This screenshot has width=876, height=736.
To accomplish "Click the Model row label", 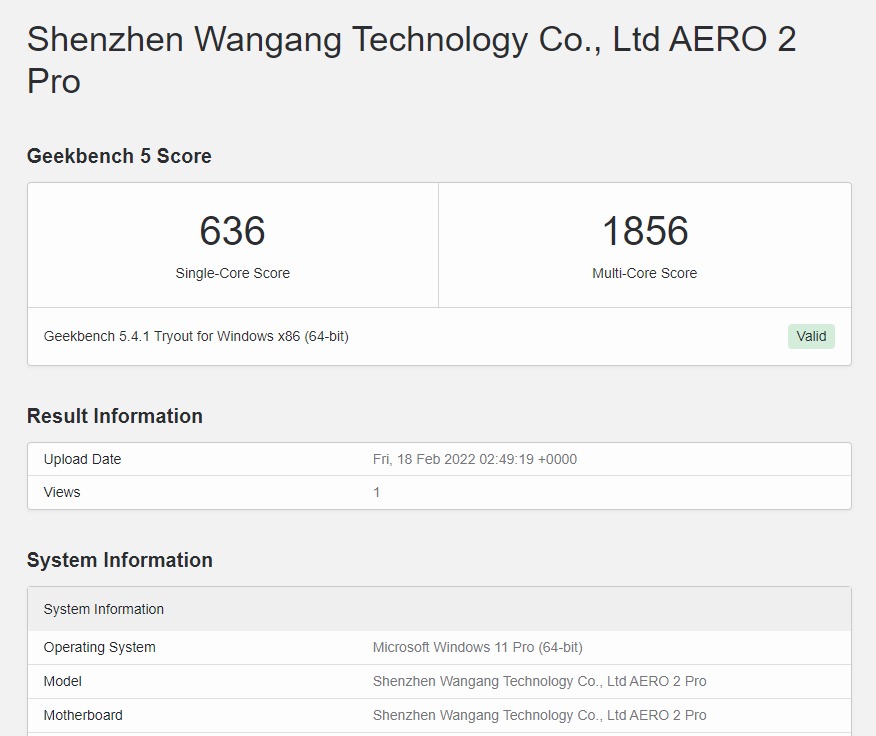I will point(63,681).
